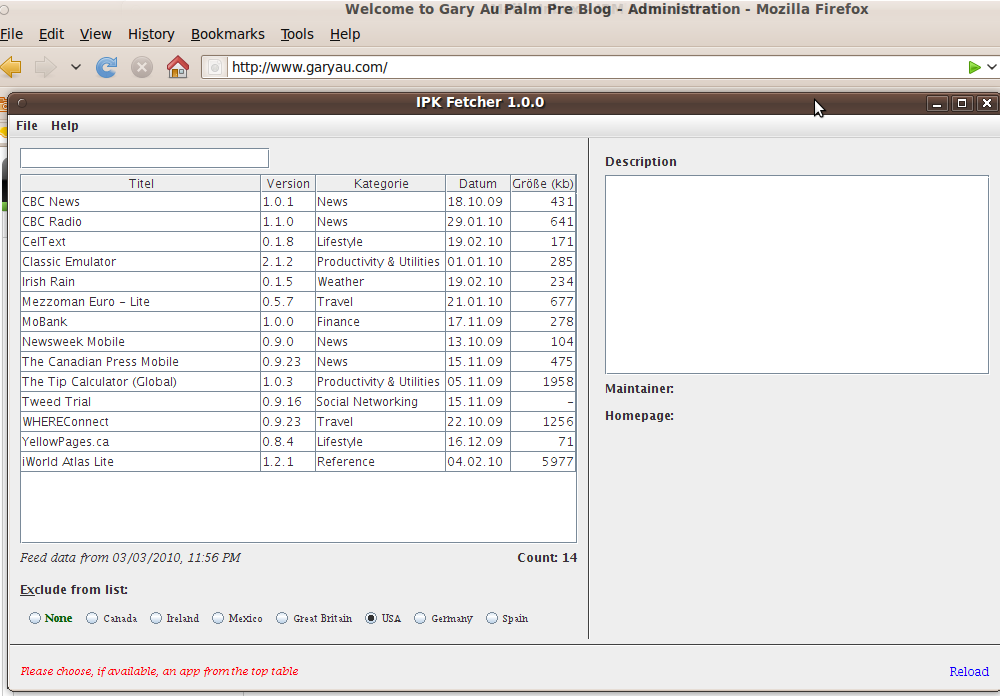Select the iWorld Atlas Lite row

tap(298, 461)
